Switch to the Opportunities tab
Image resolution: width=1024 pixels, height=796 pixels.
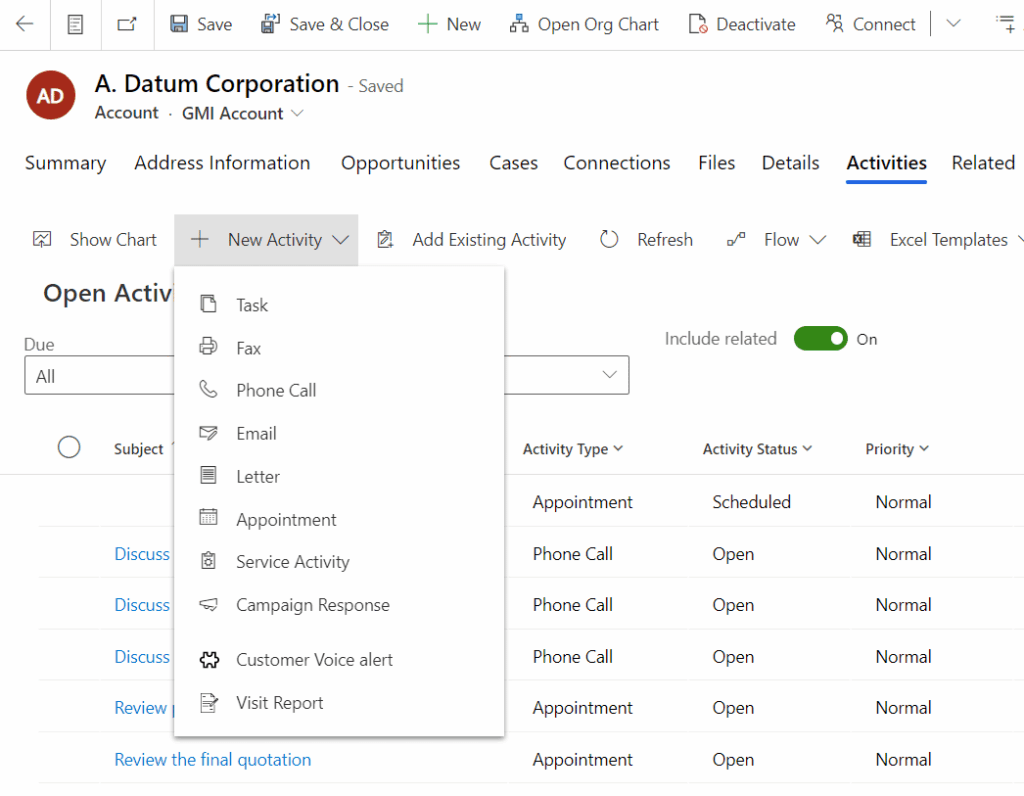pyautogui.click(x=400, y=163)
